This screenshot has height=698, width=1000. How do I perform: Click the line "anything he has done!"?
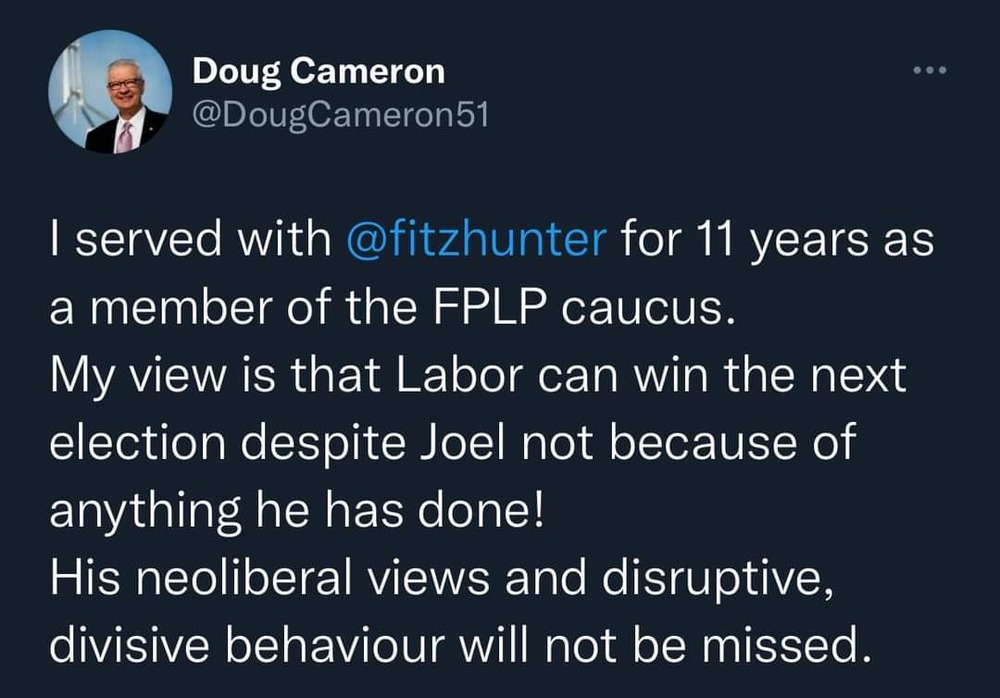point(297,511)
